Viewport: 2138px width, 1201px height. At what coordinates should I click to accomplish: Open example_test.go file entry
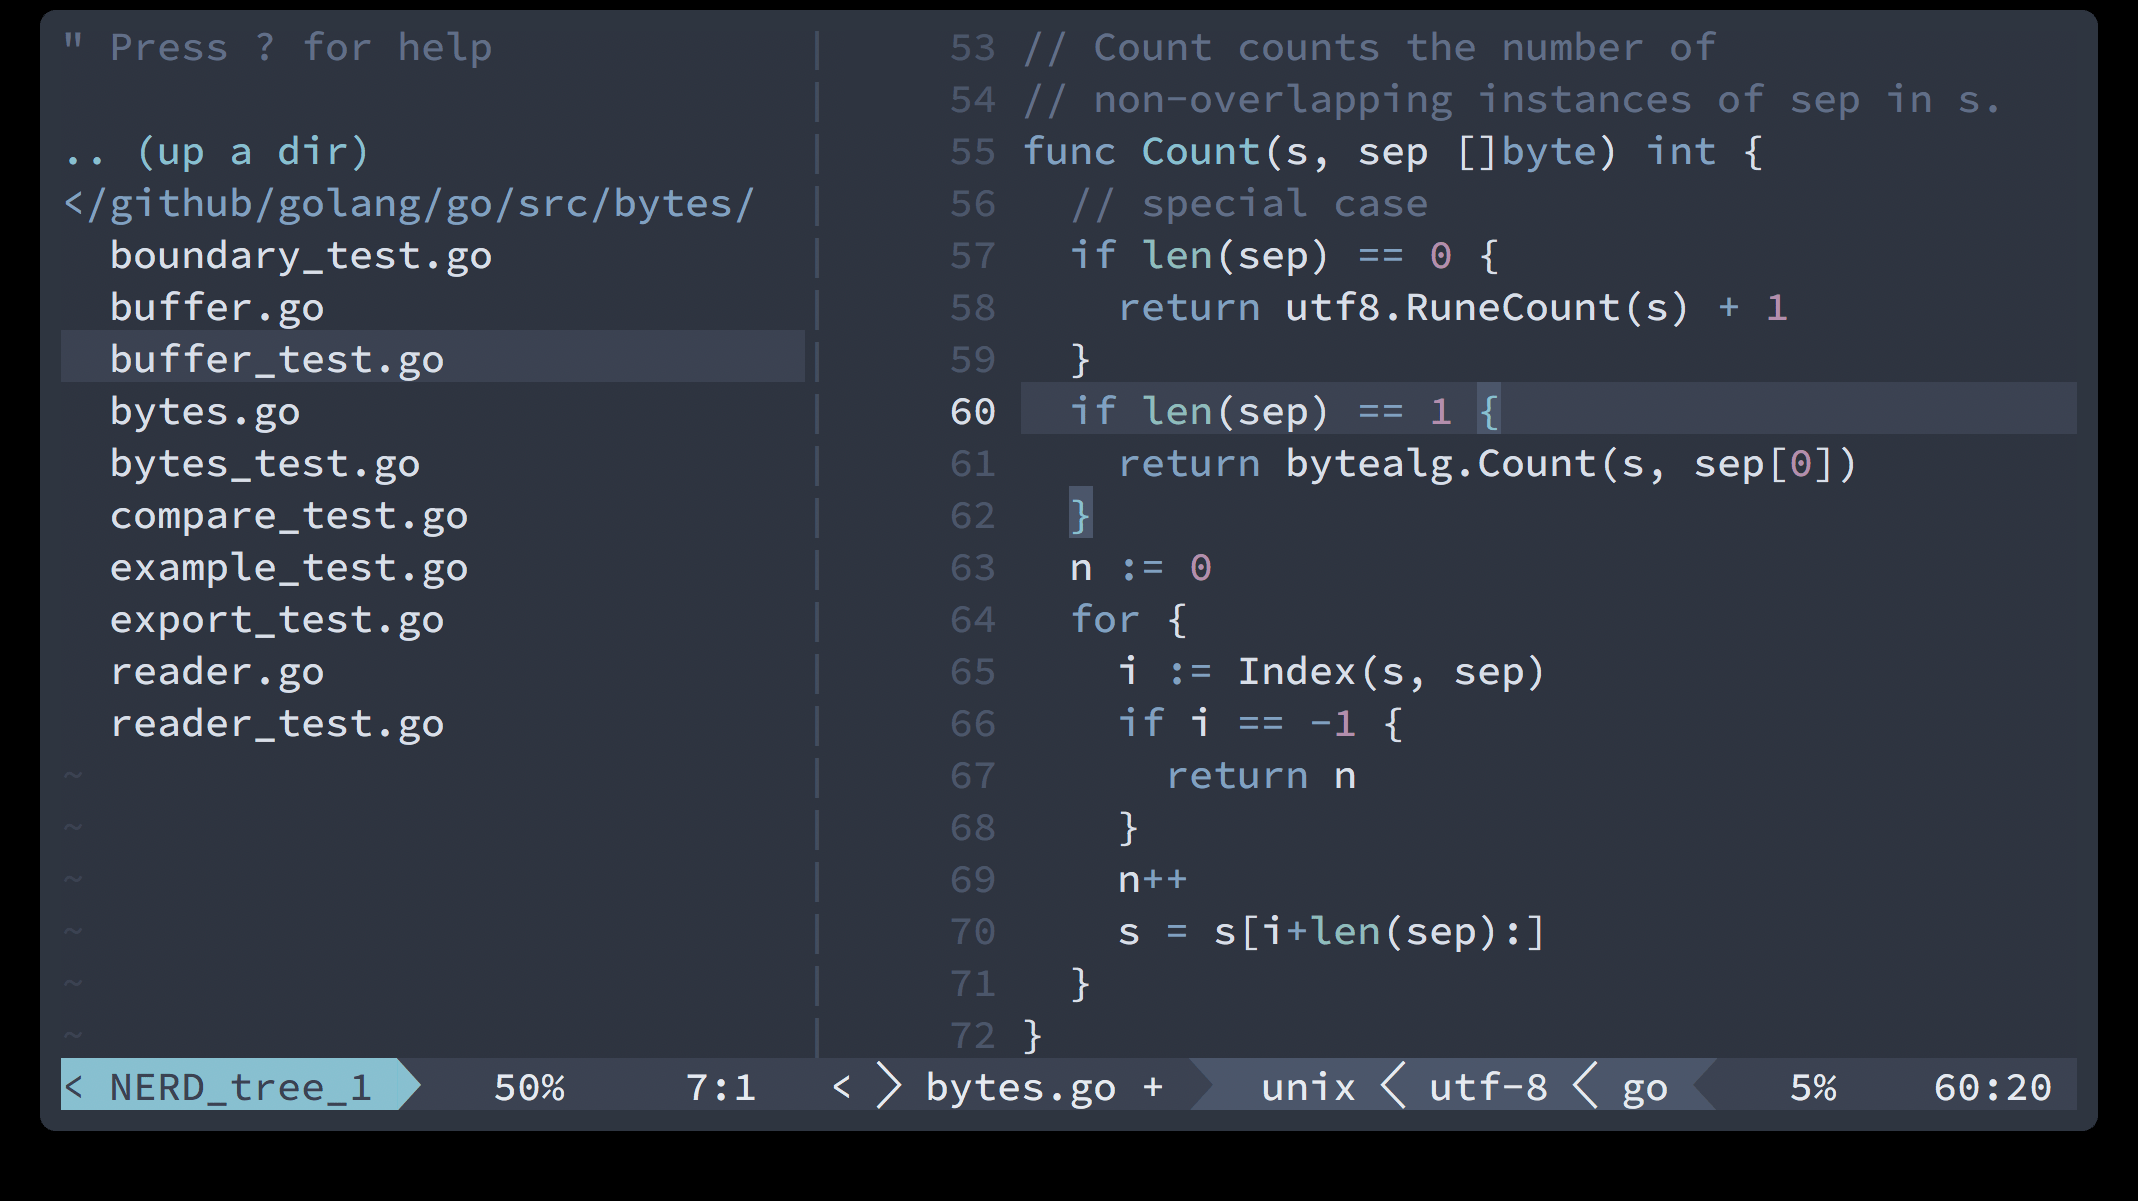288,568
